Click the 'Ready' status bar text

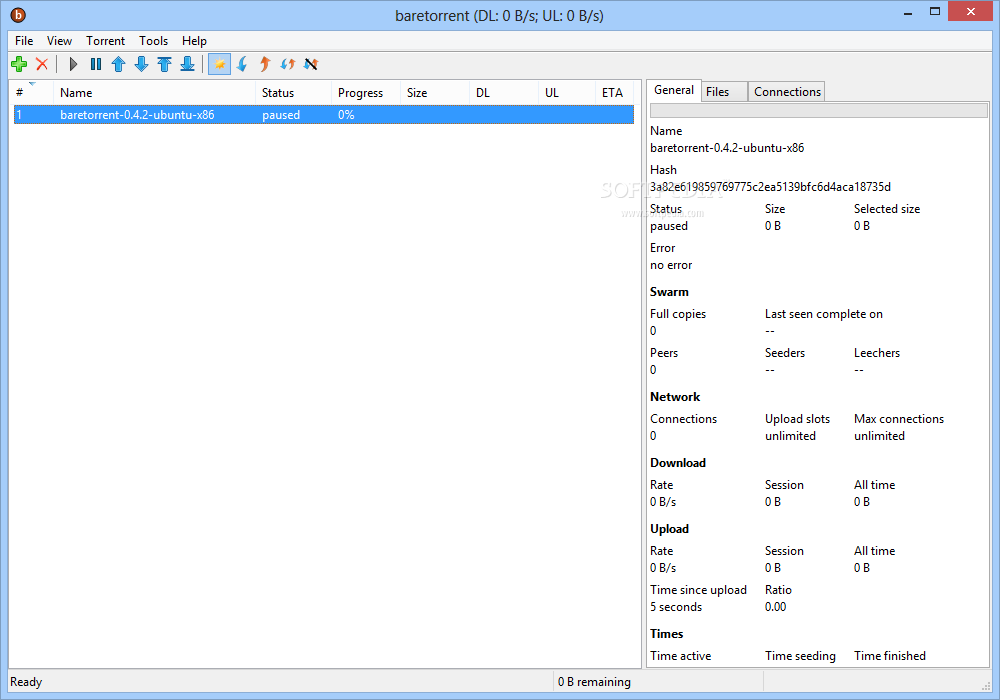click(26, 682)
